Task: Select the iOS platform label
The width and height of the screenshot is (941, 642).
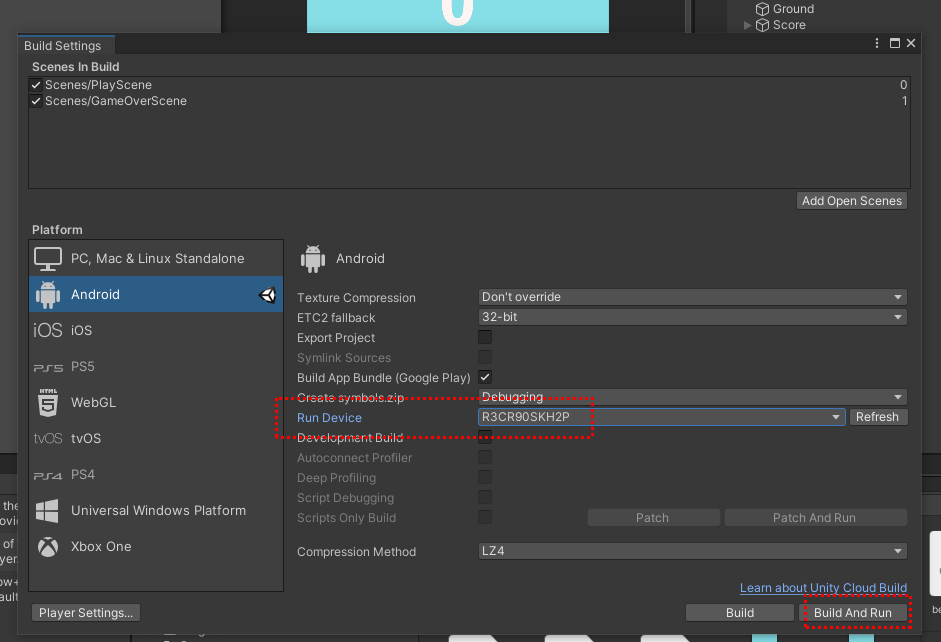Action: (82, 331)
